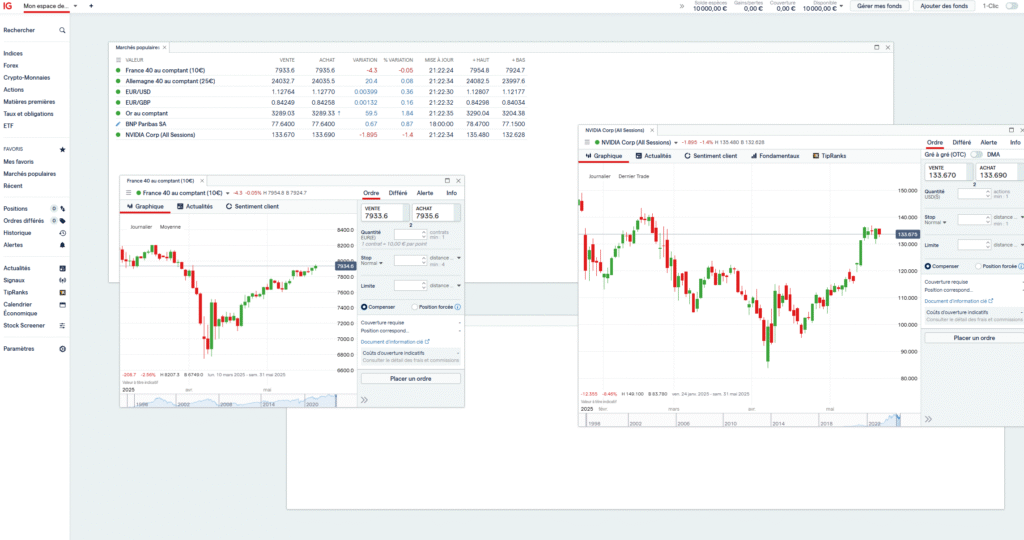Open Paramètres gear icon in sidebar
This screenshot has height=540, width=1024.
pos(62,349)
